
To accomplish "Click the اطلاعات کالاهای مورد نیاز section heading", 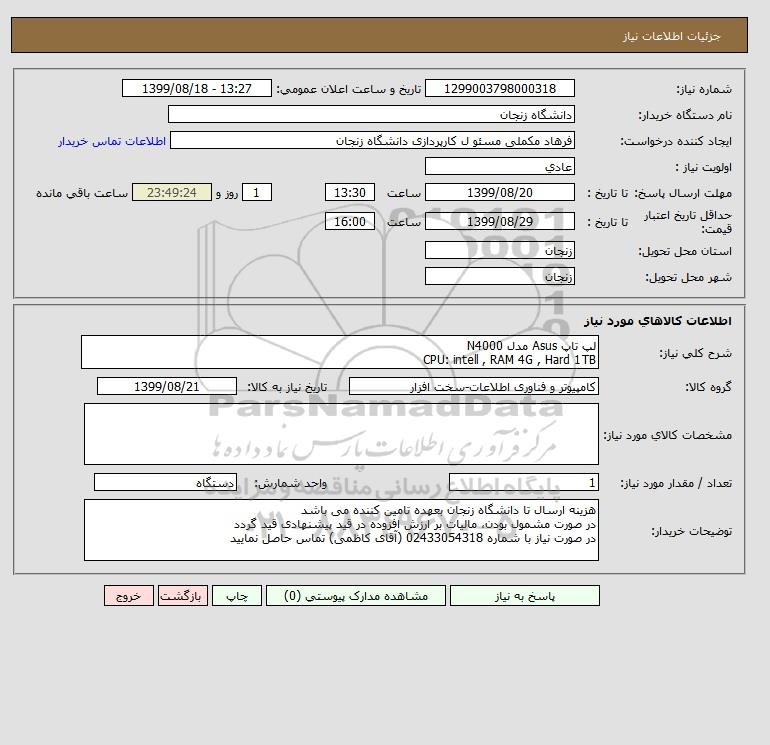I will [x=658, y=321].
